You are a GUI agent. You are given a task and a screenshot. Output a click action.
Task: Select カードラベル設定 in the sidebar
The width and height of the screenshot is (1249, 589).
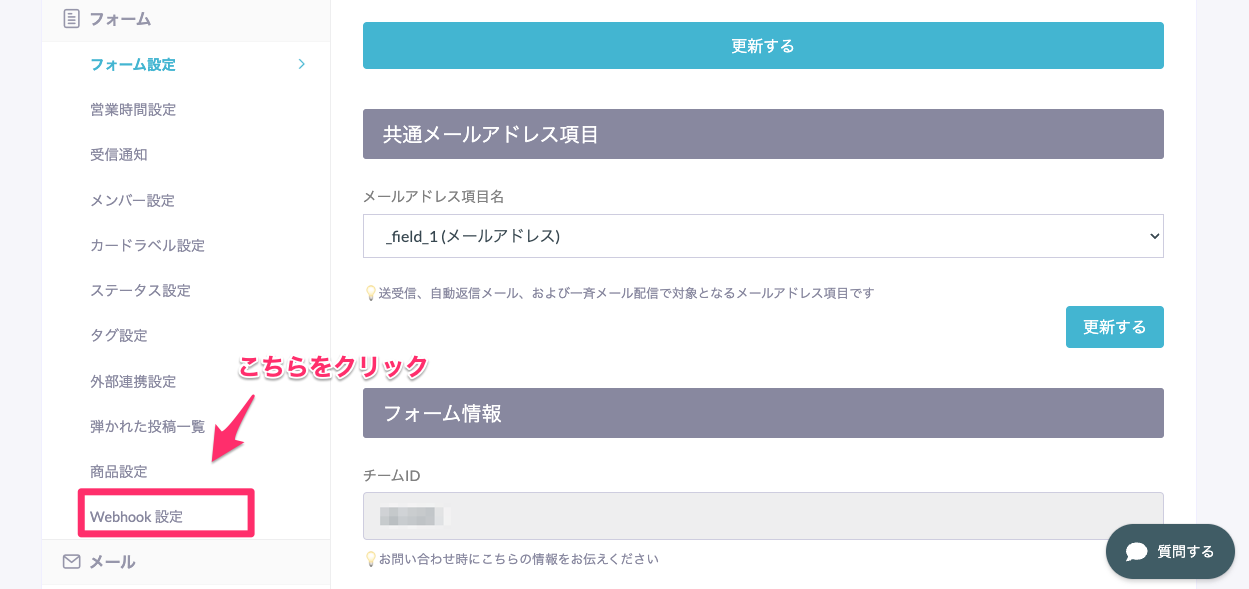[147, 245]
